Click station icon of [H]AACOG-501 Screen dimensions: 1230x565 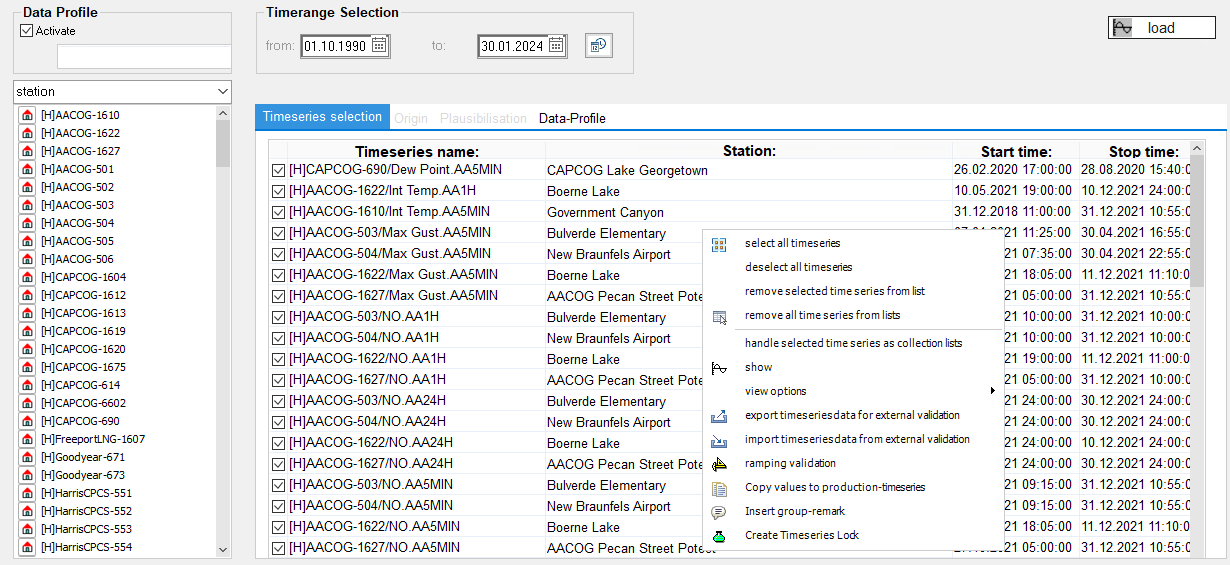pyautogui.click(x=28, y=169)
